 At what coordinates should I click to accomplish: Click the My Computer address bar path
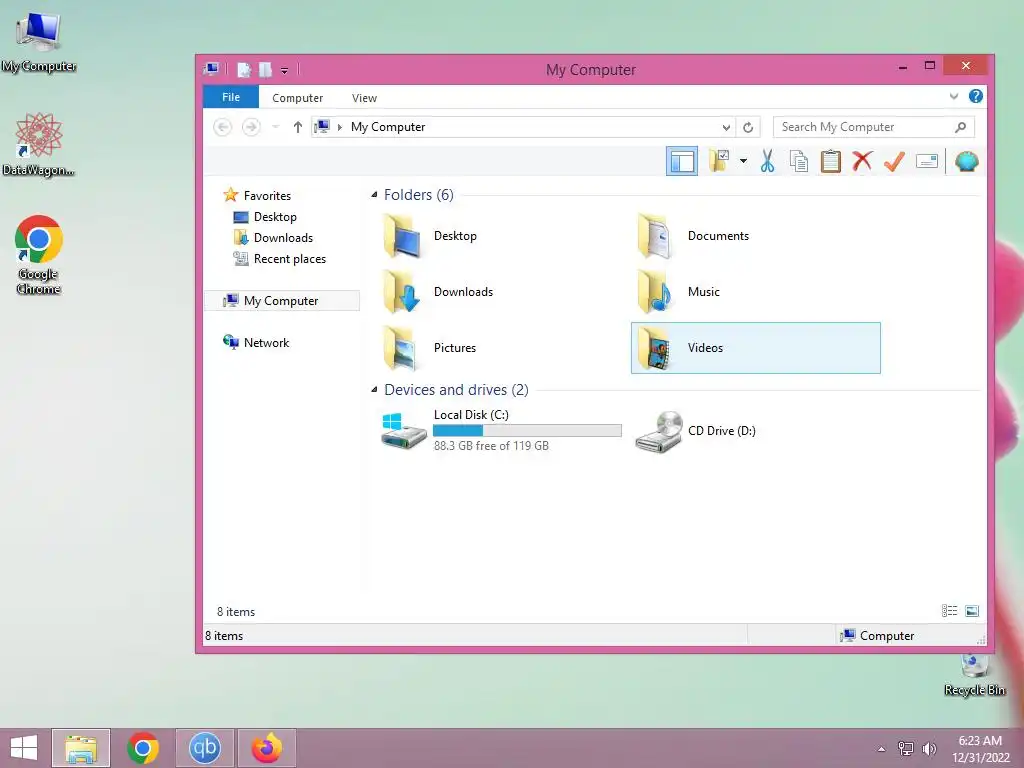click(388, 127)
